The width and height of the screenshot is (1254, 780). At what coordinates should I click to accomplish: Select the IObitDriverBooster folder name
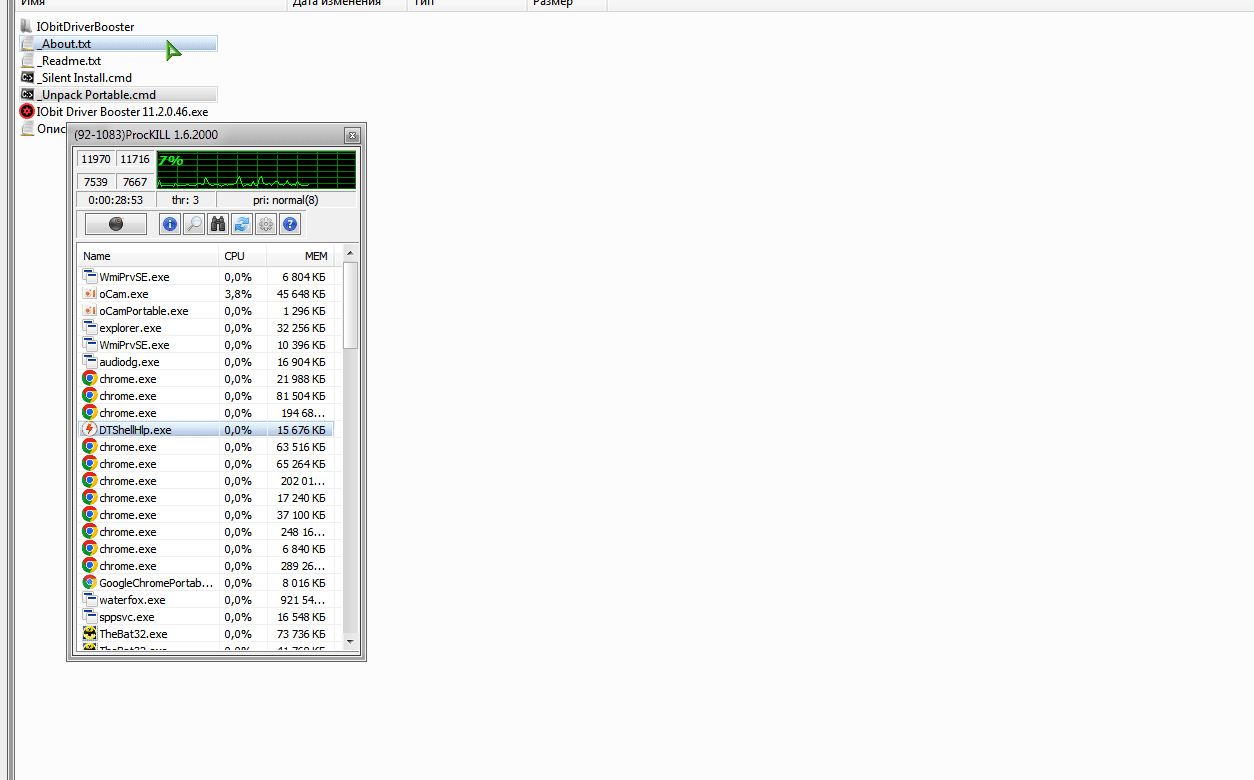pyautogui.click(x=85, y=27)
